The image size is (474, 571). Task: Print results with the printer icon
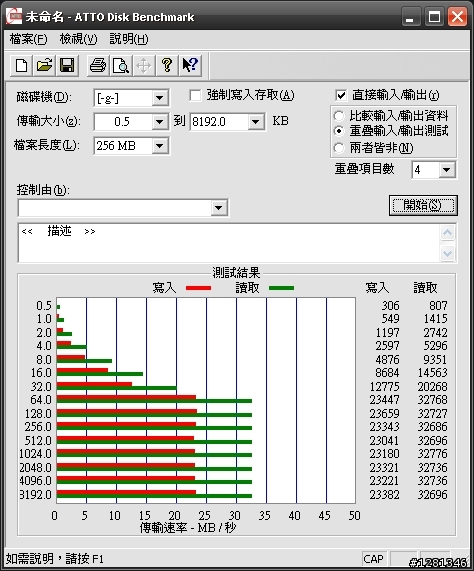98,66
